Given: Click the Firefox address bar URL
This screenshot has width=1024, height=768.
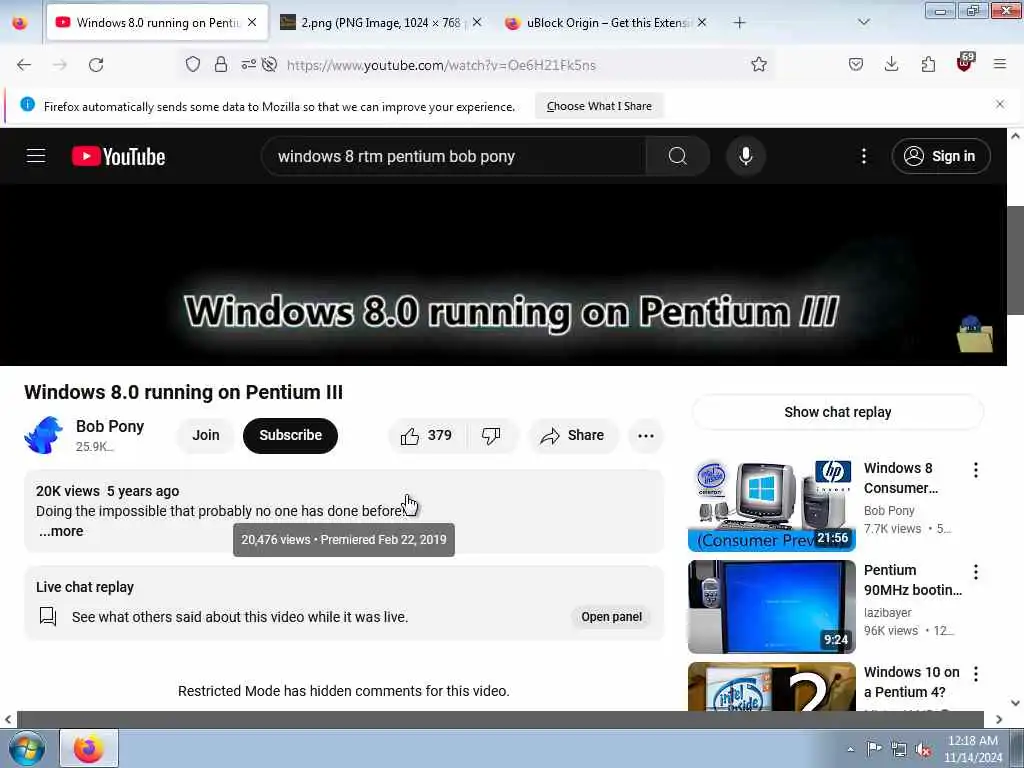Looking at the screenshot, I should click(441, 65).
